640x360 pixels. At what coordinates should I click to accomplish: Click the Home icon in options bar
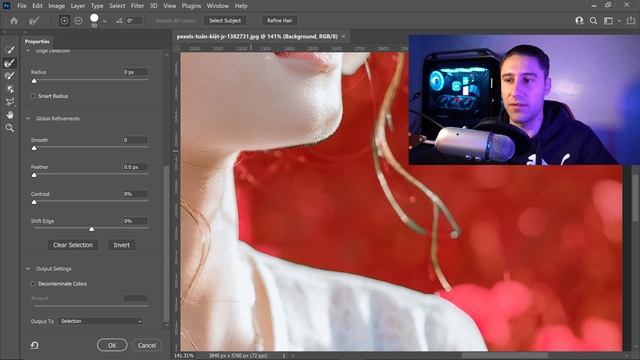click(14, 21)
